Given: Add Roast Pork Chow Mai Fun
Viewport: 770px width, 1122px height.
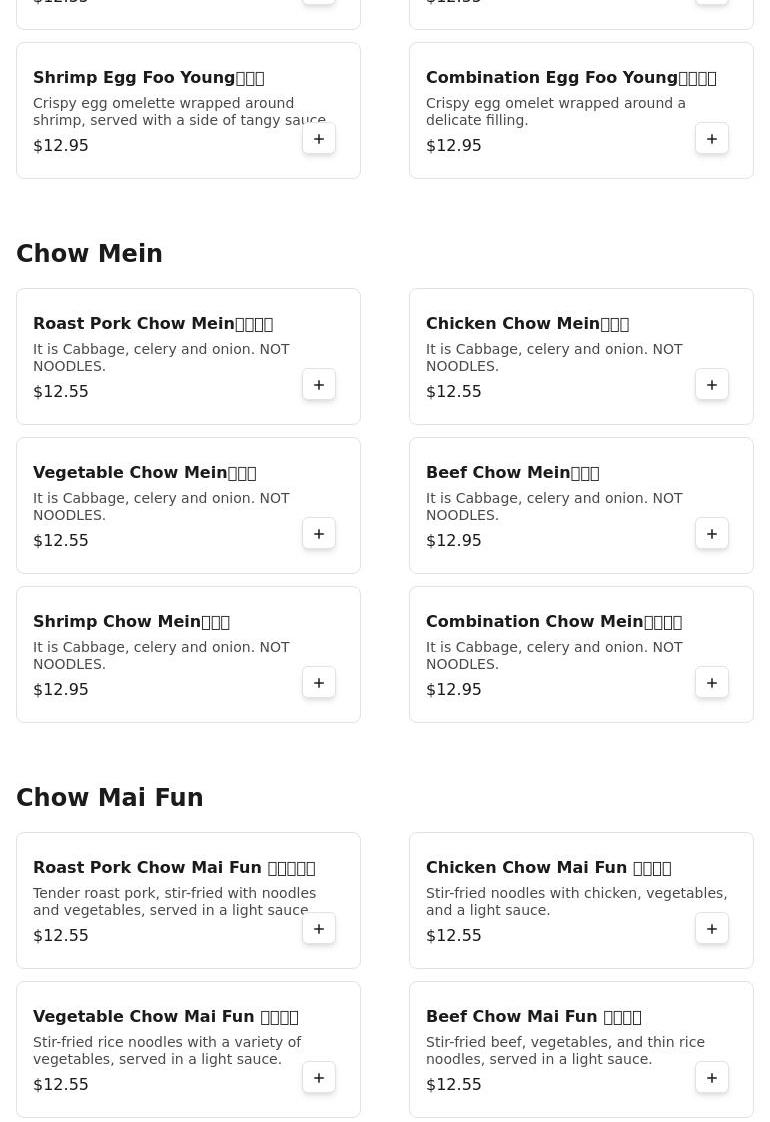Looking at the screenshot, I should (319, 929).
